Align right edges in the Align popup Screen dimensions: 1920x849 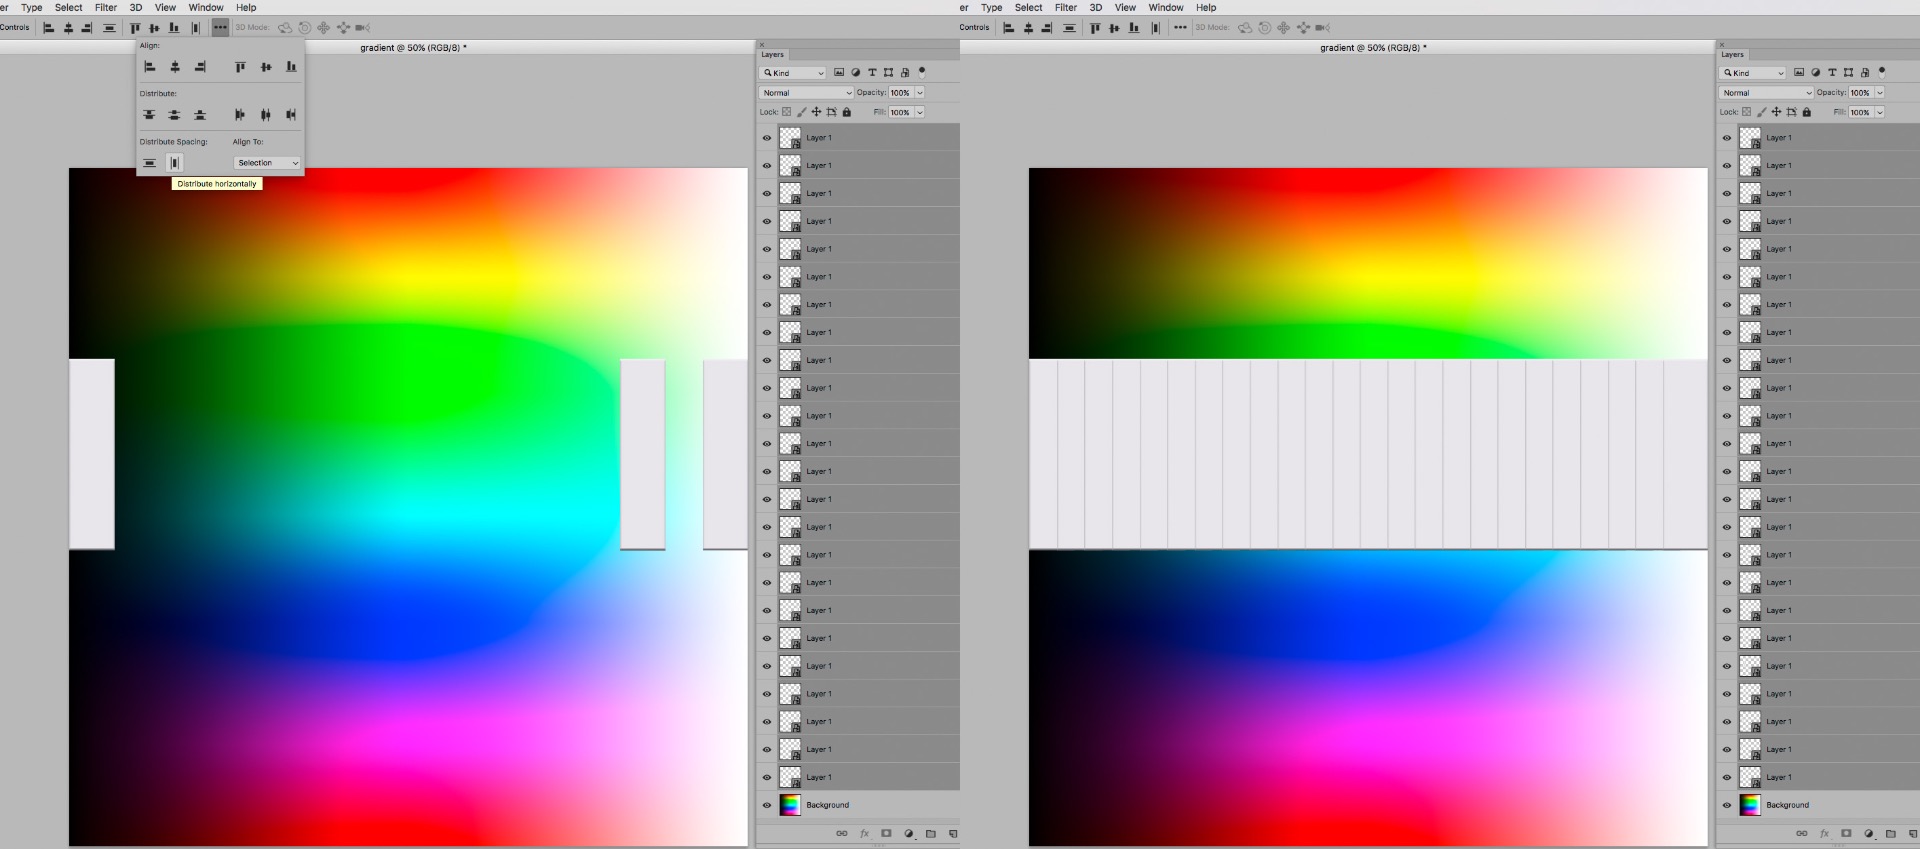[x=200, y=67]
